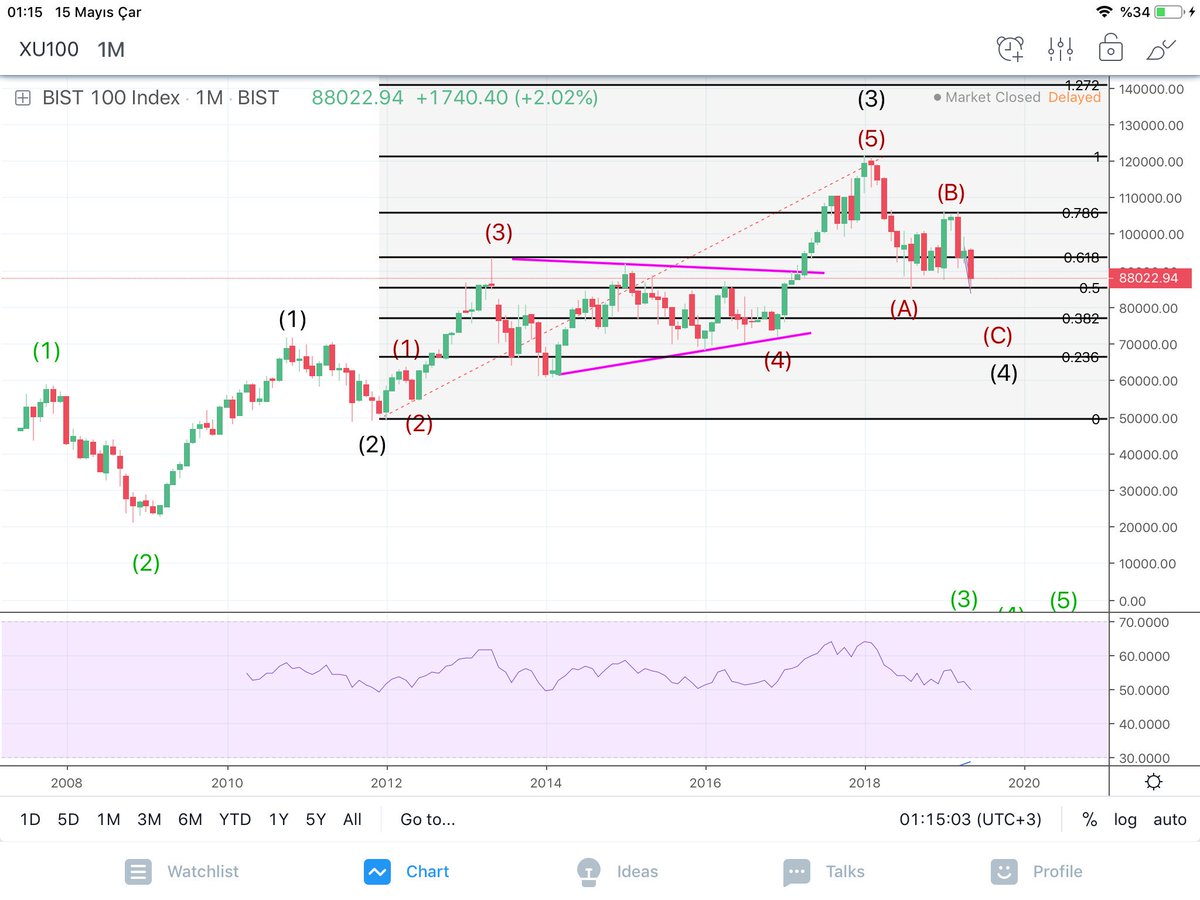Viewport: 1200px width, 900px height.
Task: Switch to the Chart tab
Action: (x=406, y=871)
